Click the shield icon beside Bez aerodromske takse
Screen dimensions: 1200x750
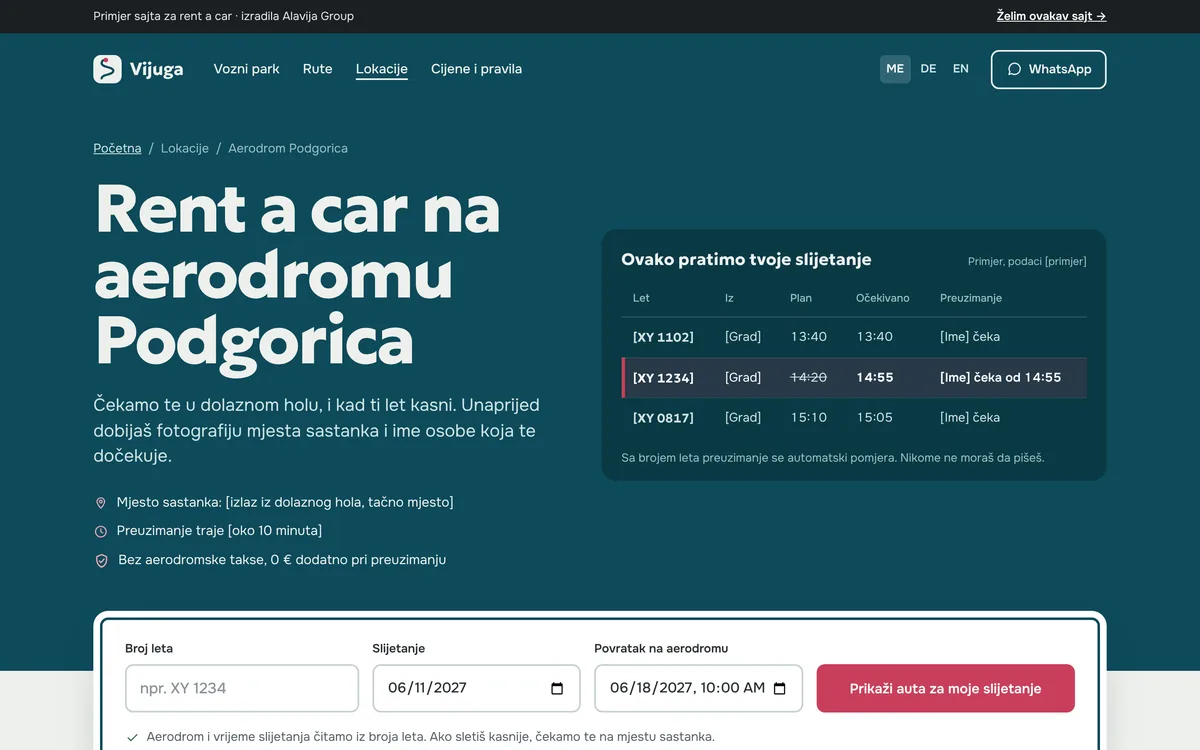[x=101, y=560]
